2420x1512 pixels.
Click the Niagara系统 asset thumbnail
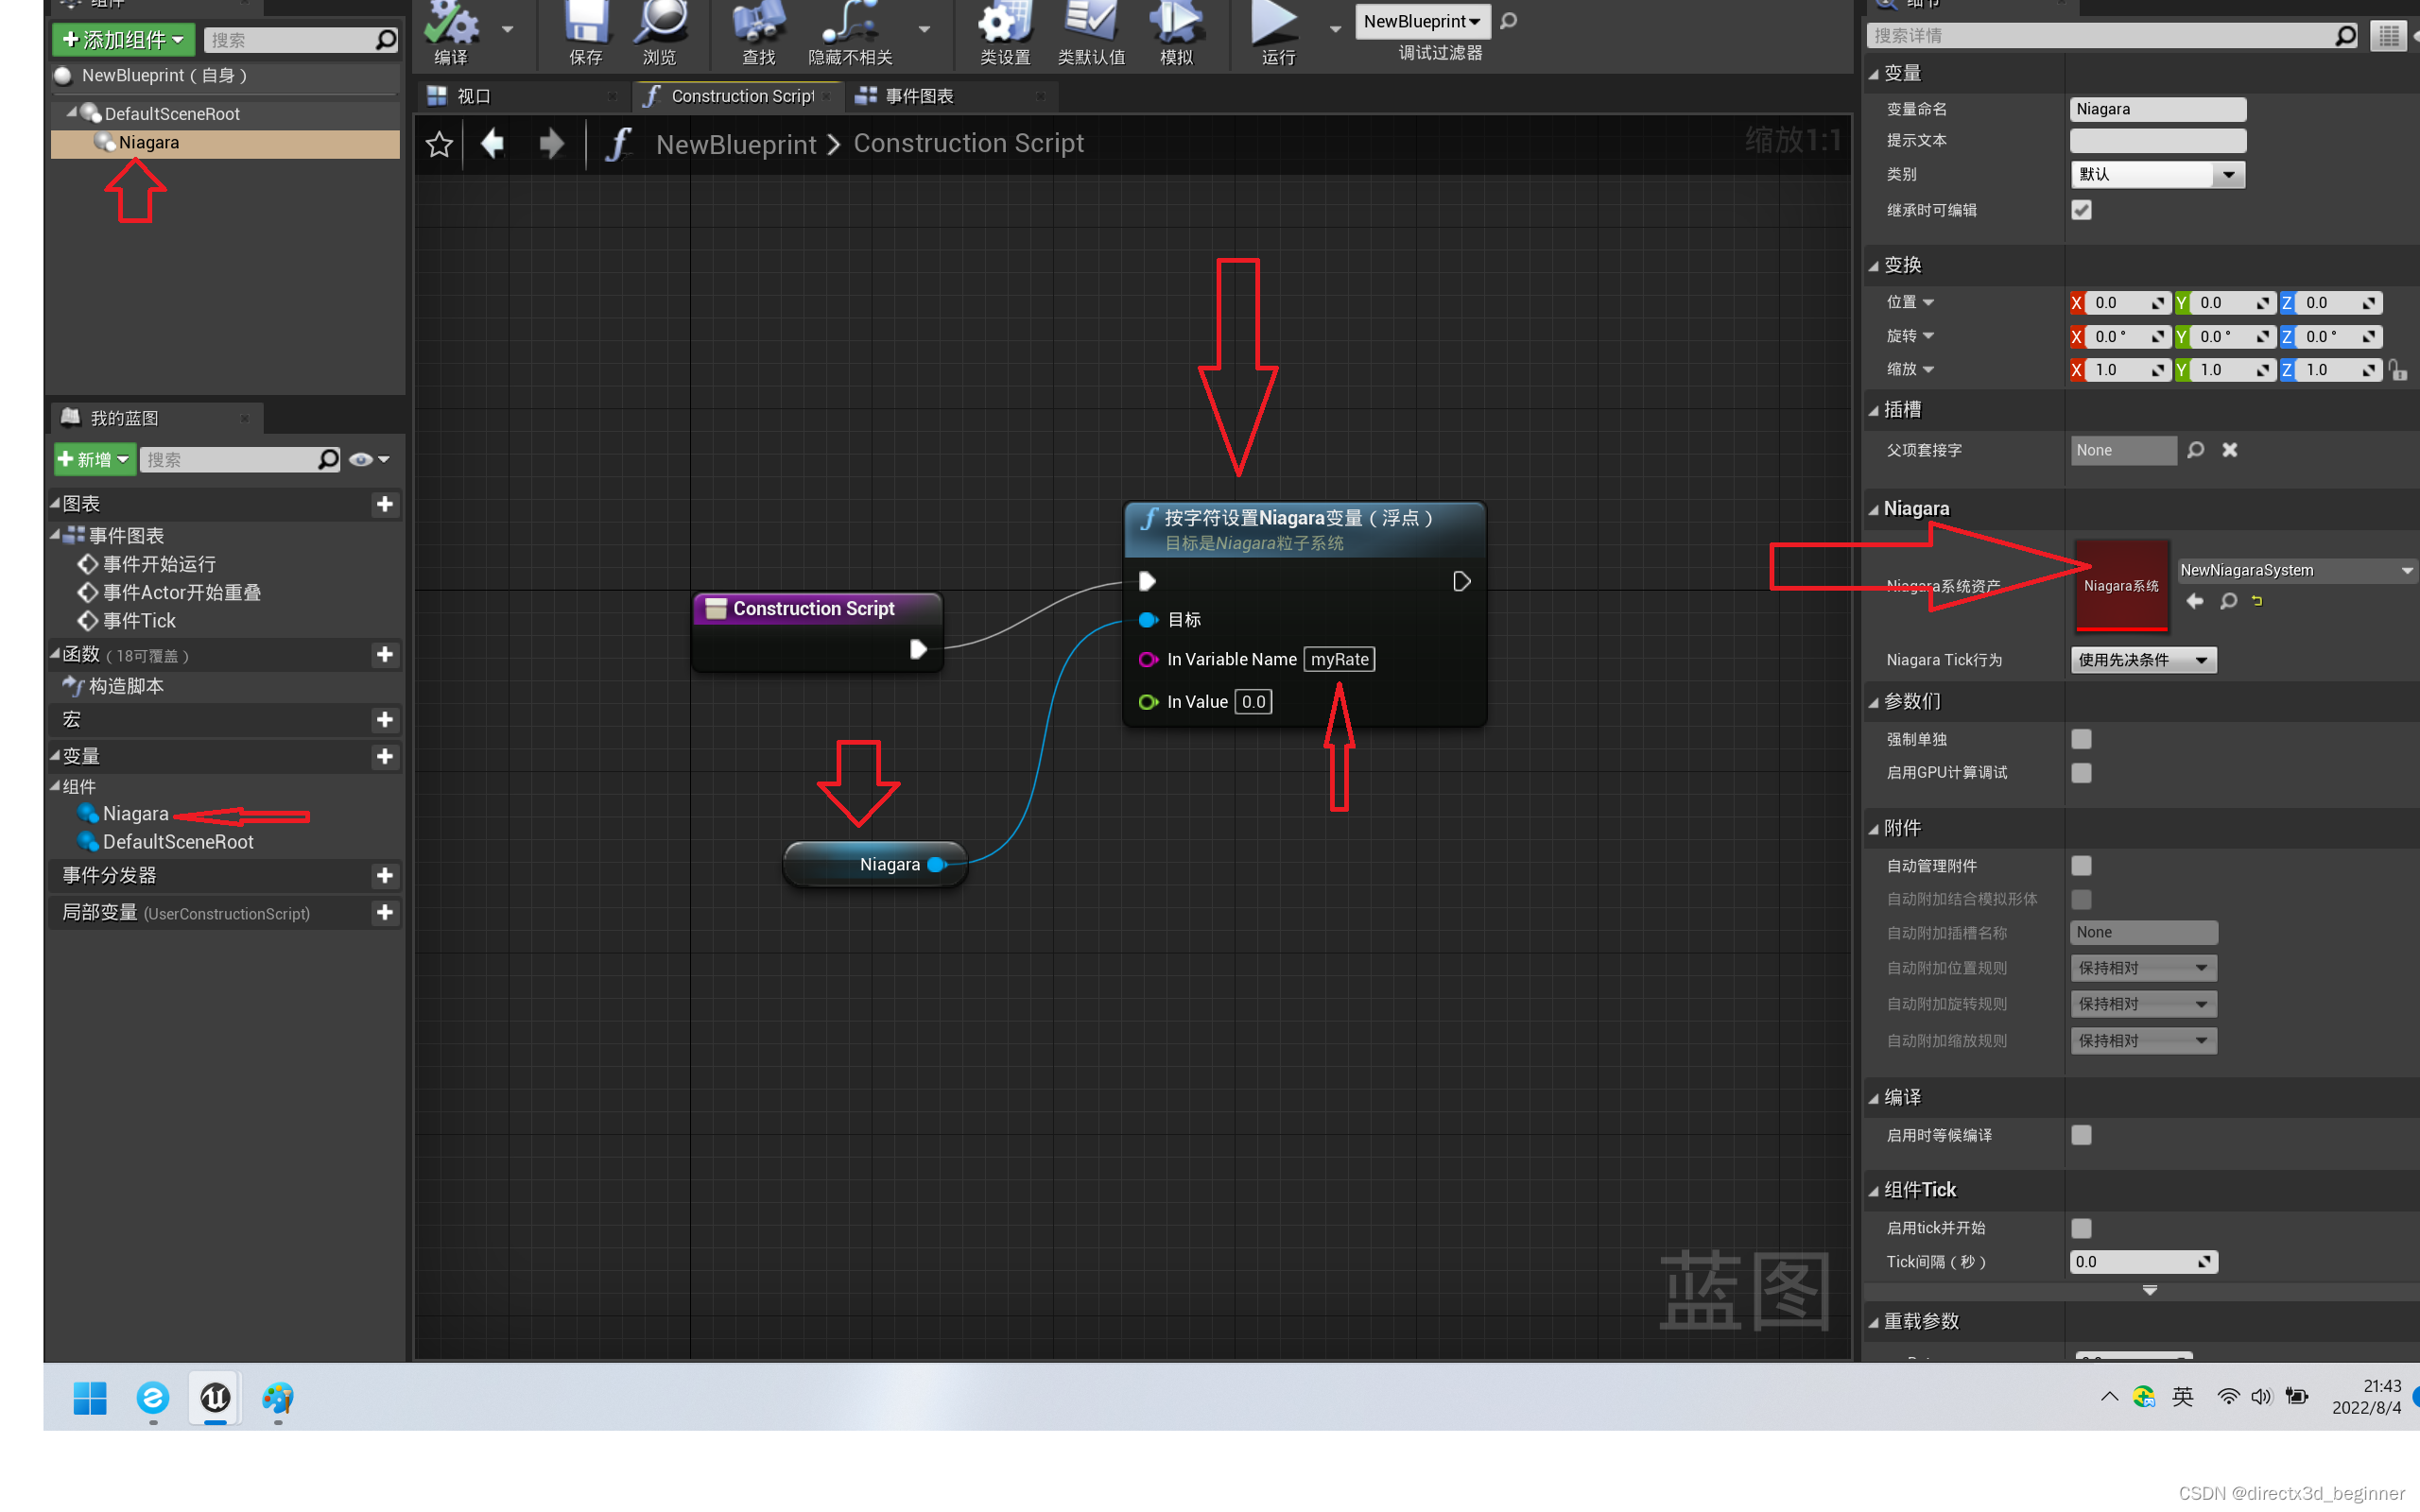coord(2121,586)
